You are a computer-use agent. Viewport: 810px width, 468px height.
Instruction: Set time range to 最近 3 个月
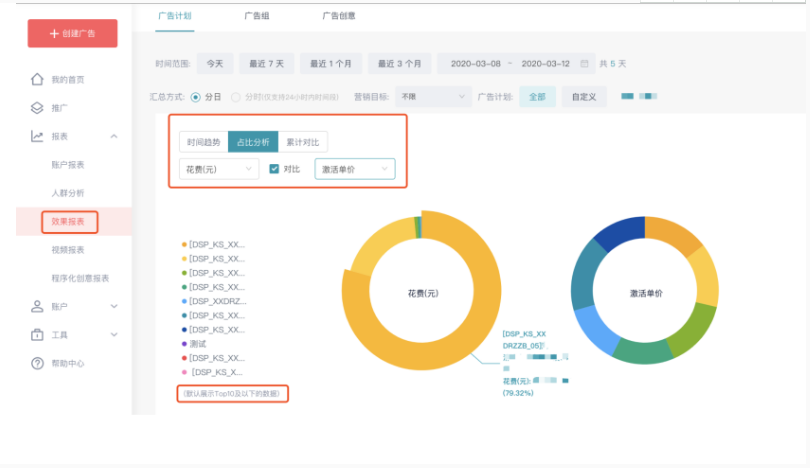(x=399, y=64)
